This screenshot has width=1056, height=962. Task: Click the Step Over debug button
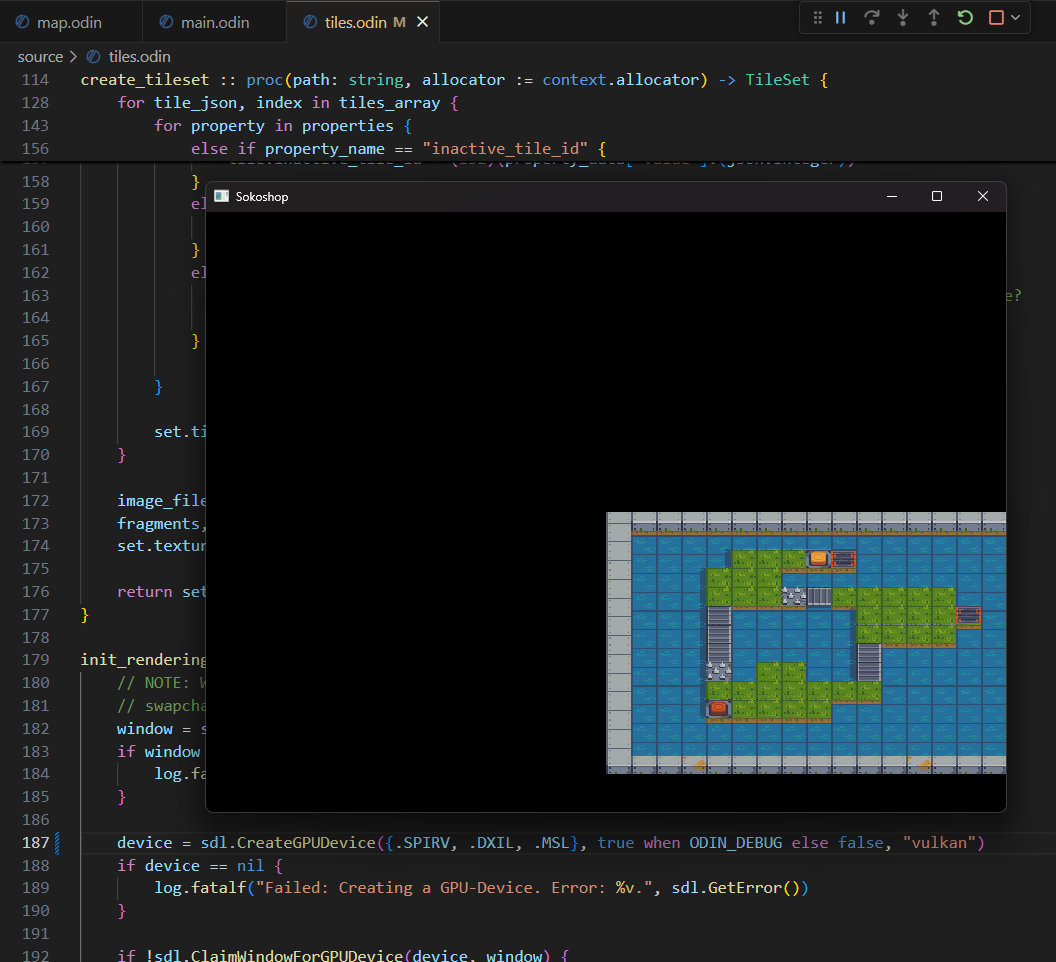pyautogui.click(x=871, y=18)
